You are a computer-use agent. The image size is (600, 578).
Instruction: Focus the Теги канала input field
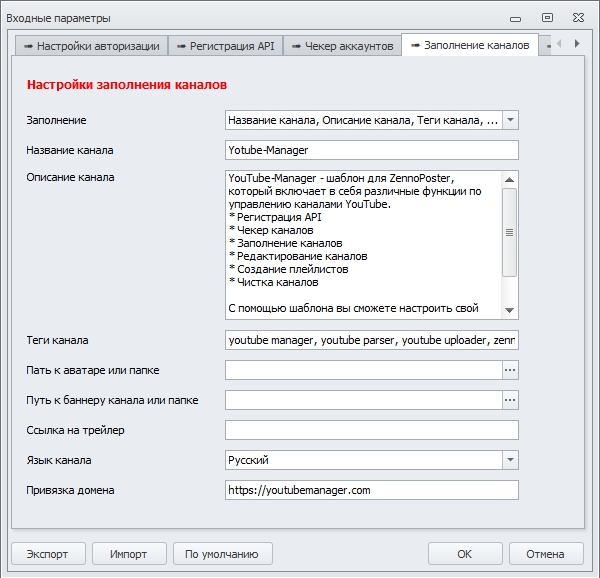click(x=372, y=340)
